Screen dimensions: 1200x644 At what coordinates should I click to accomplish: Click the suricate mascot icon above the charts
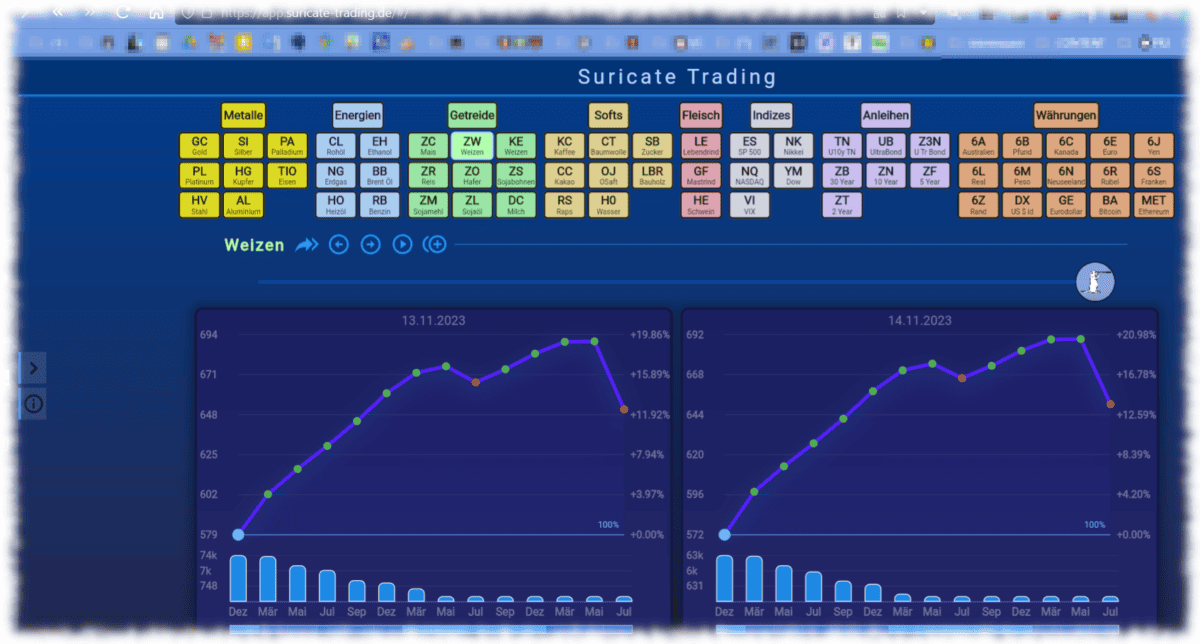tap(1095, 282)
